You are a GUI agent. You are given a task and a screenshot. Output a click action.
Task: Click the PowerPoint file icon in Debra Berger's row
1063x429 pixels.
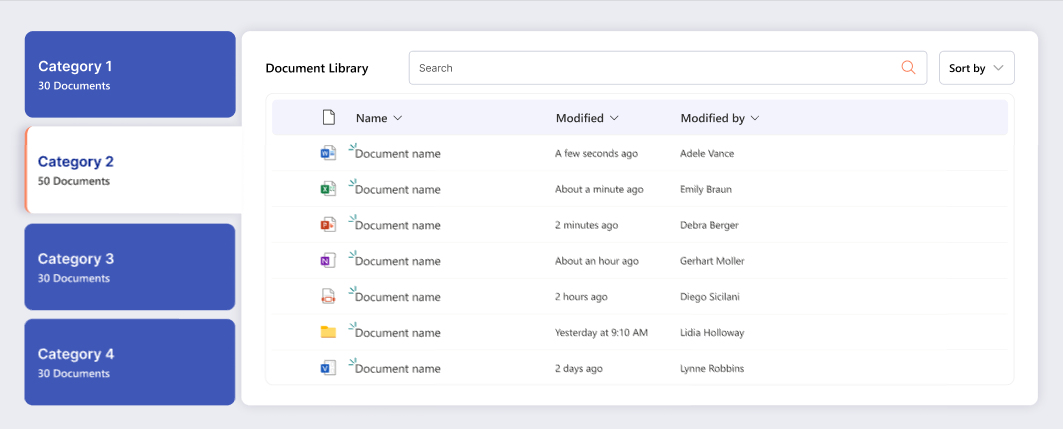327,225
